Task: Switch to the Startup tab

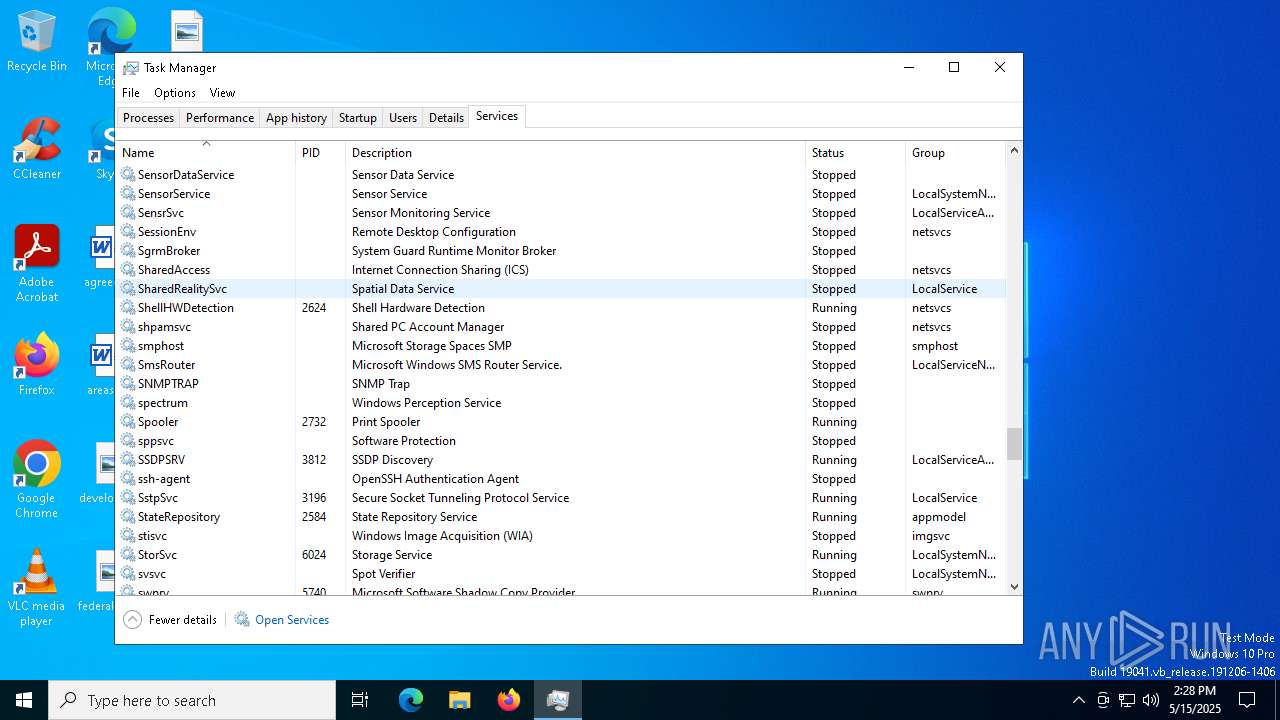Action: coord(358,118)
